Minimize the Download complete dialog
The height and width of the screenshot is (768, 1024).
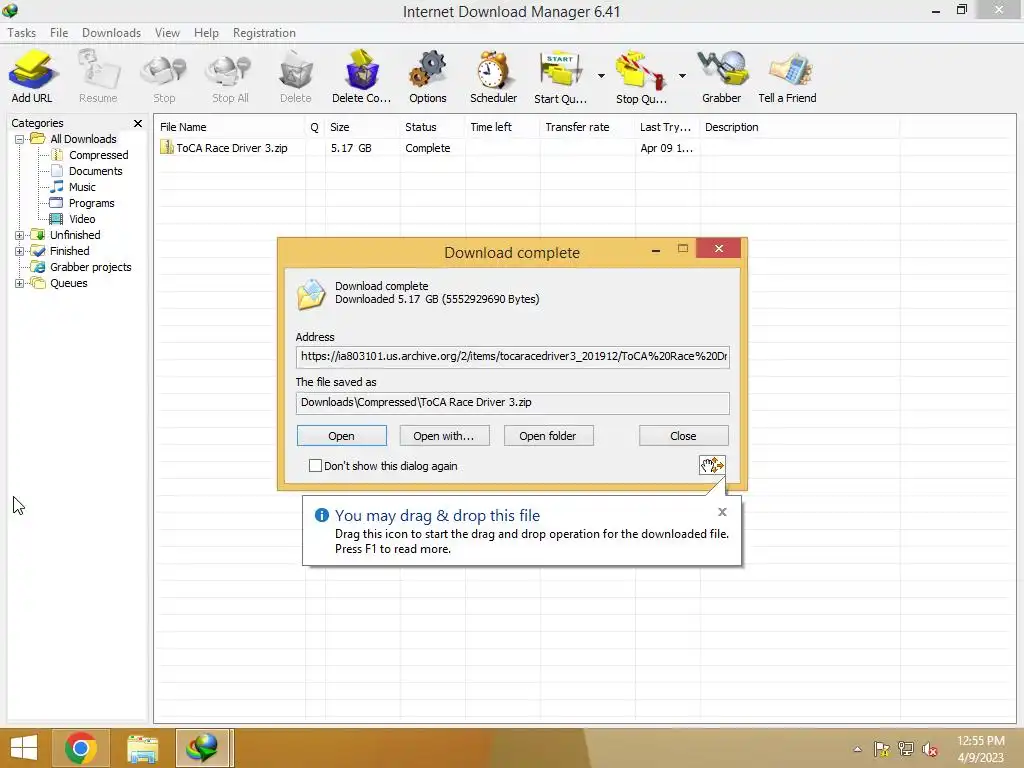(x=655, y=249)
